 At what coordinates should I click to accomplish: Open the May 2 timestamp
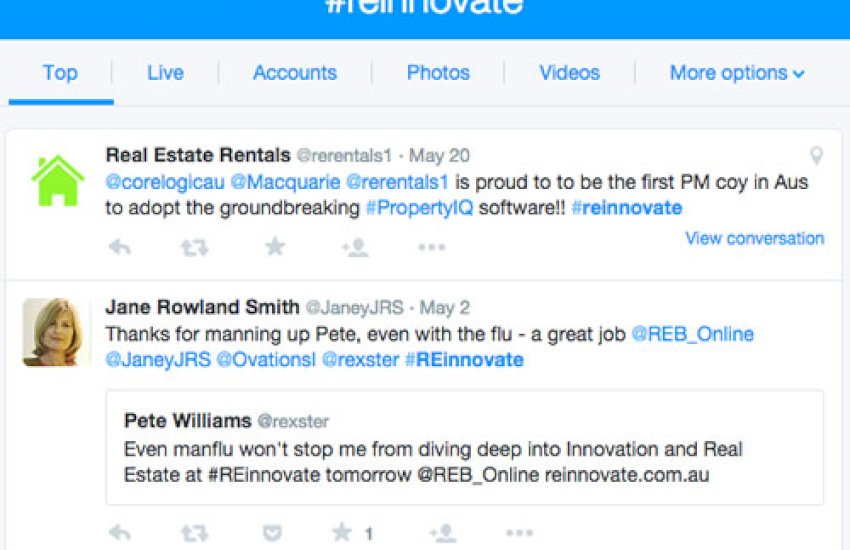(x=445, y=308)
